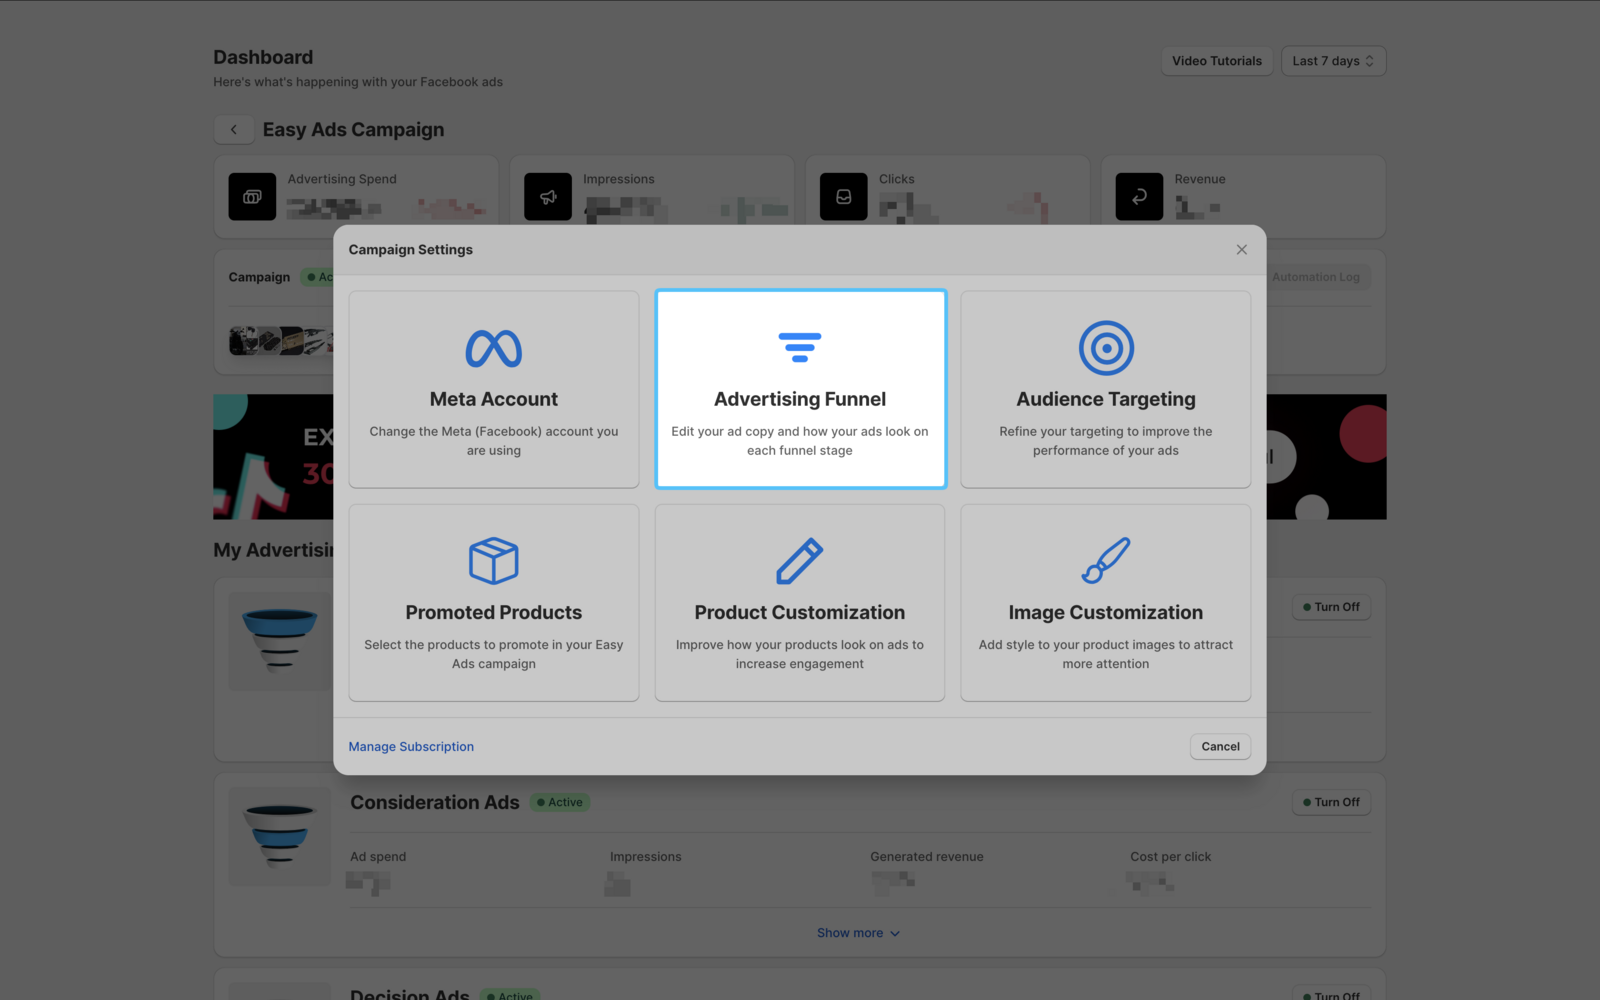Open the Manage Subscription link
The height and width of the screenshot is (1000, 1600).
pyautogui.click(x=410, y=746)
